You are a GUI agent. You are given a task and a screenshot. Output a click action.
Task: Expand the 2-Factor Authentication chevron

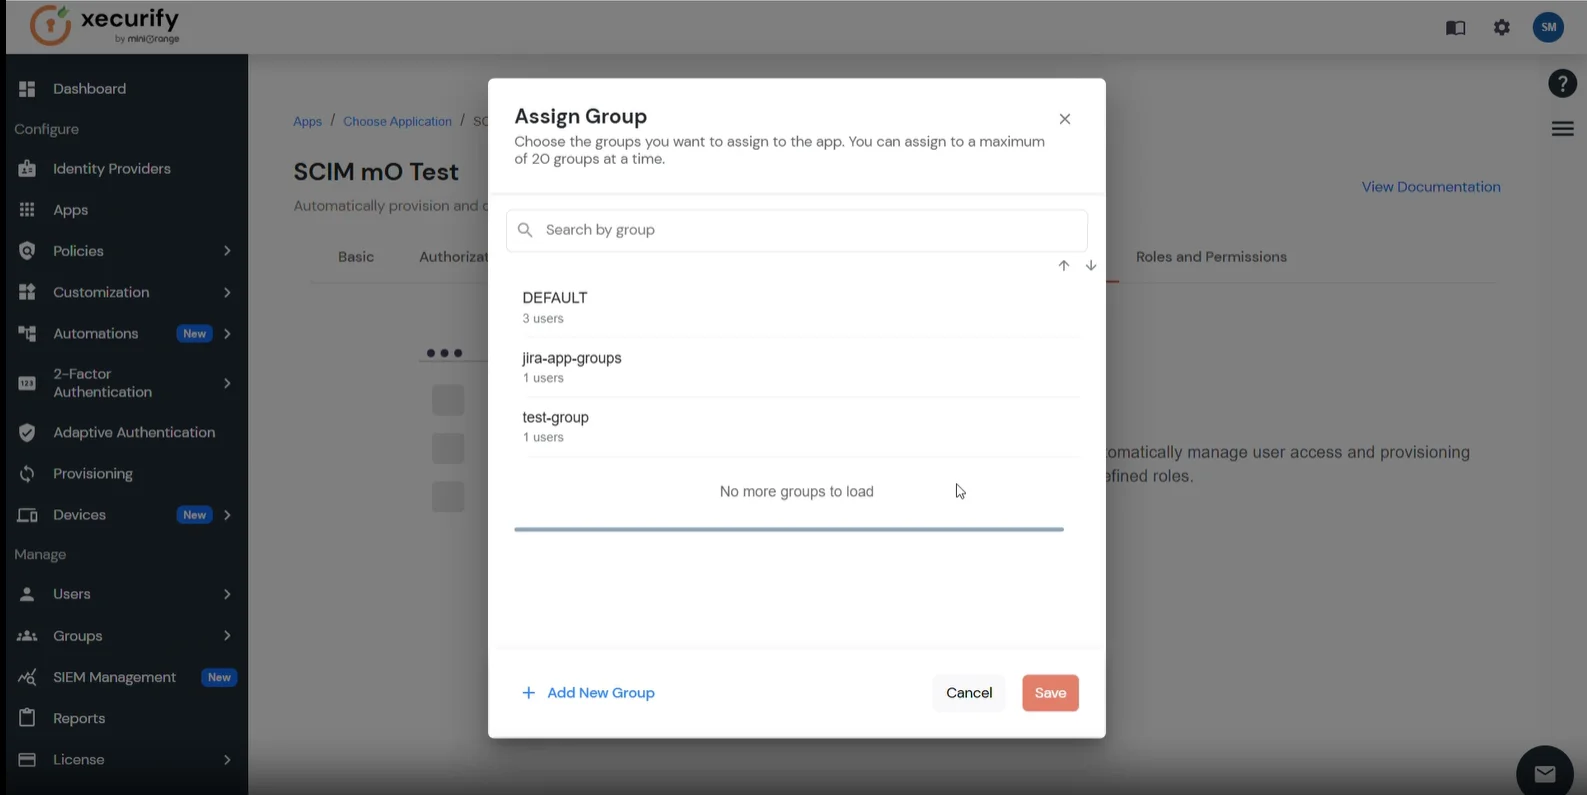[227, 383]
